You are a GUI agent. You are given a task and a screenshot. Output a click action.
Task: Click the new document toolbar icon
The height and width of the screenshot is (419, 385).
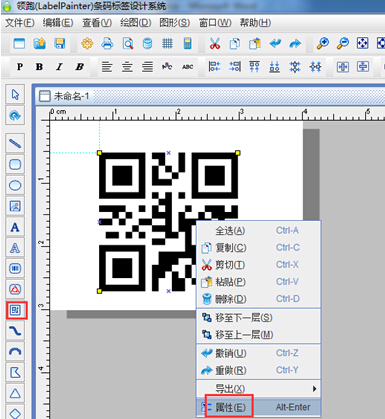pos(19,44)
